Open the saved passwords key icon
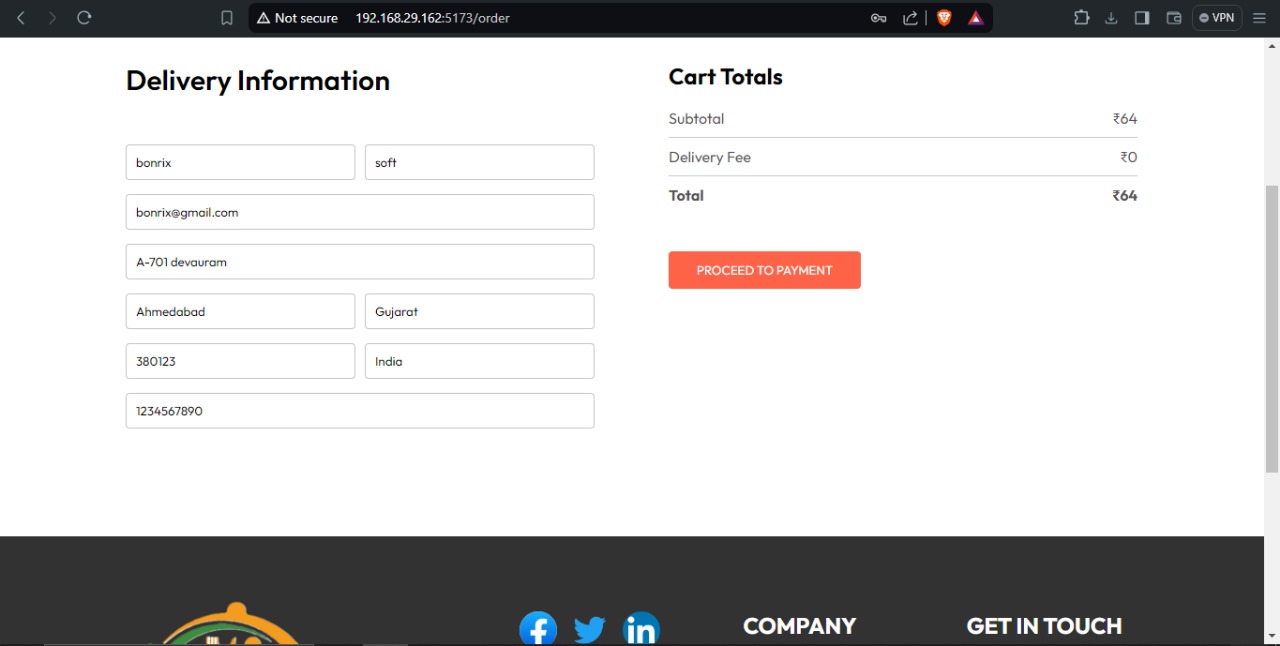Viewport: 1280px width, 646px height. tap(878, 18)
